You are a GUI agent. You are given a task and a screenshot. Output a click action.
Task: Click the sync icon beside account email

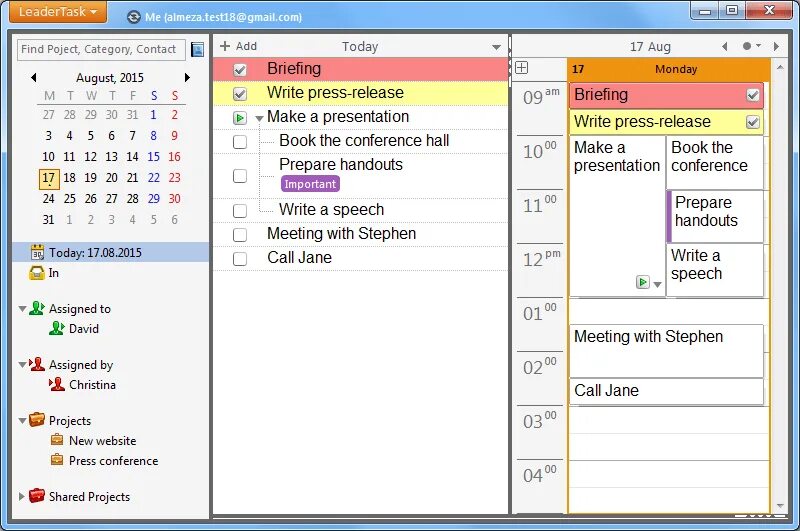134,17
